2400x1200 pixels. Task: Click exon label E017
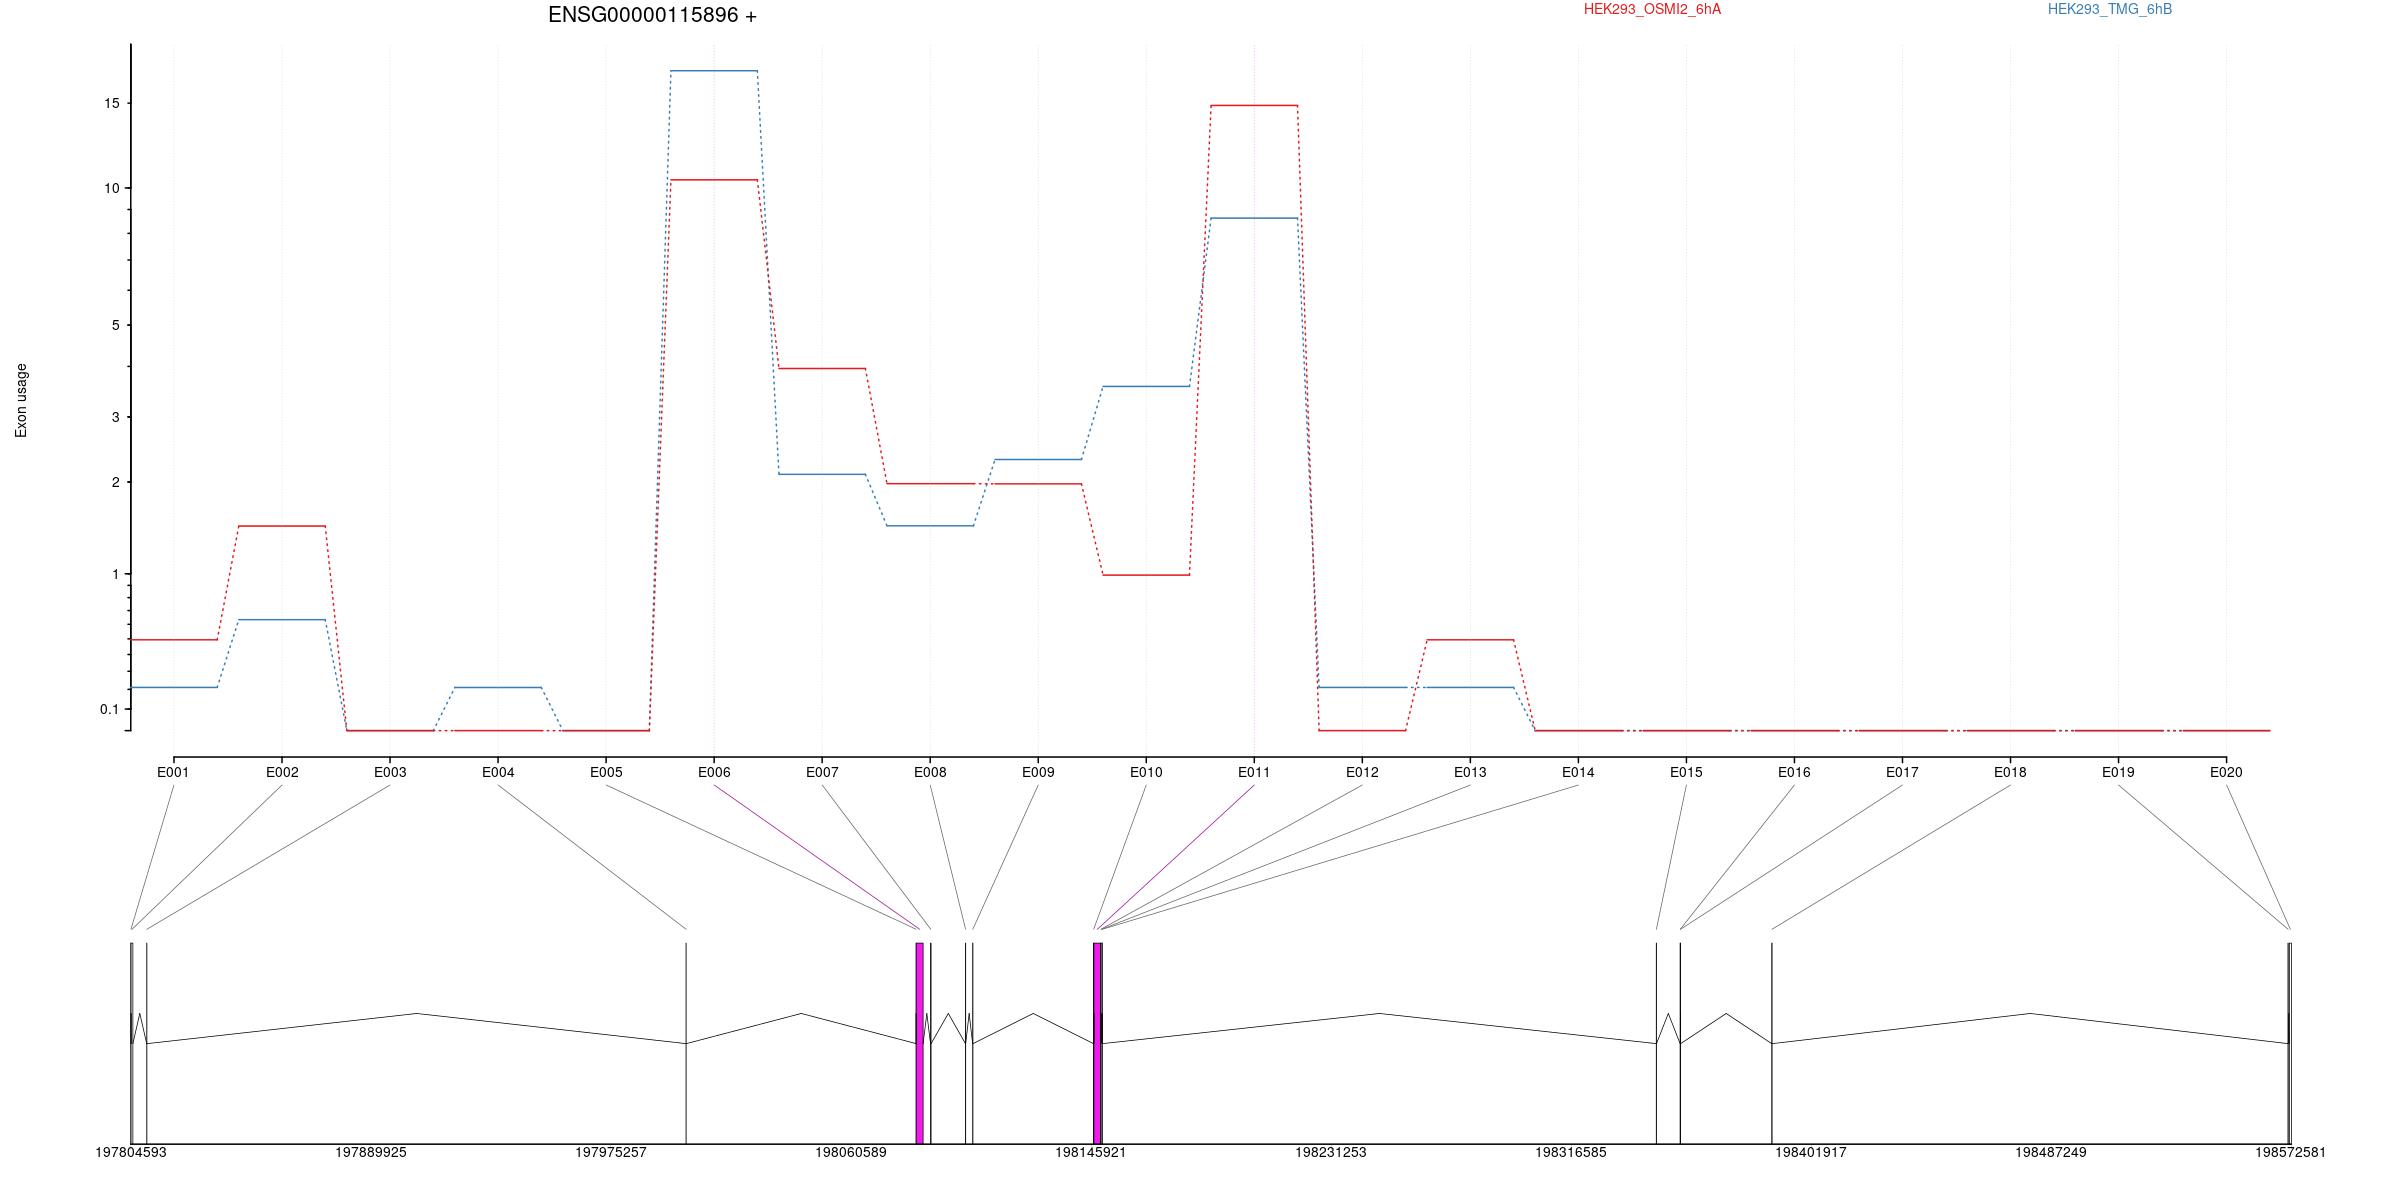click(1902, 772)
